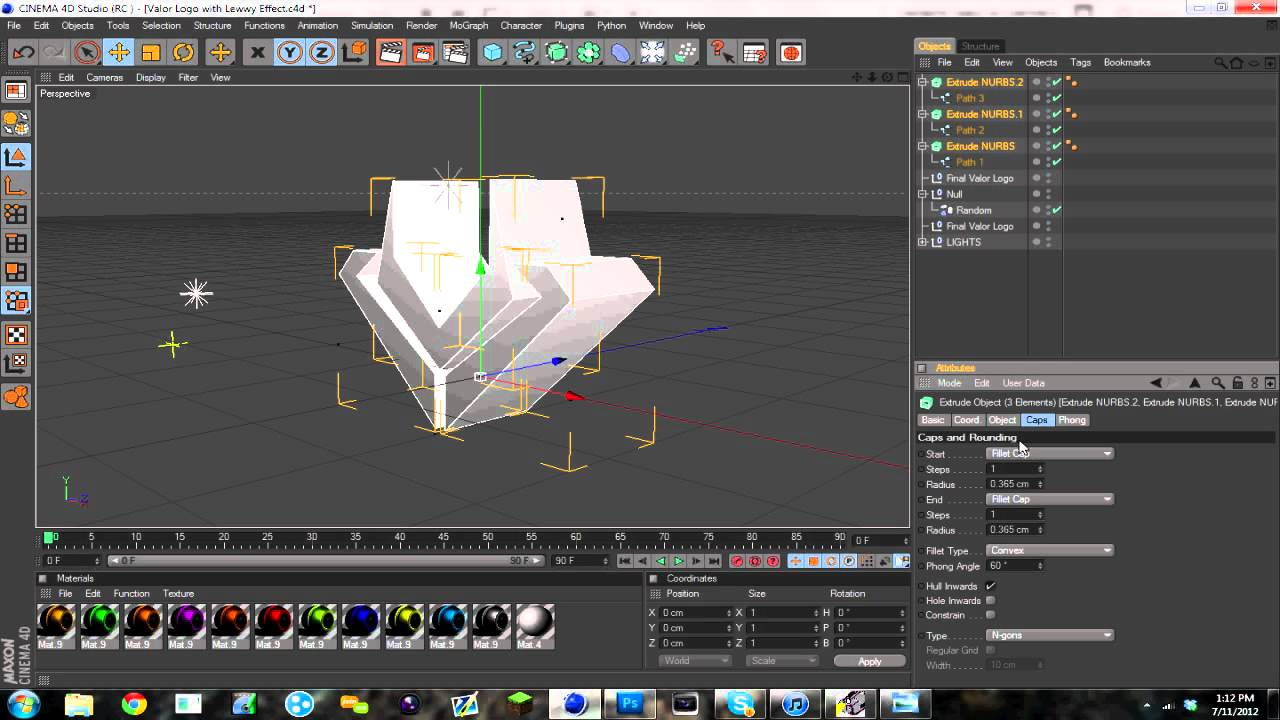This screenshot has height=720, width=1280.
Task: Switch the coordinate system icon
Action: coord(353,53)
